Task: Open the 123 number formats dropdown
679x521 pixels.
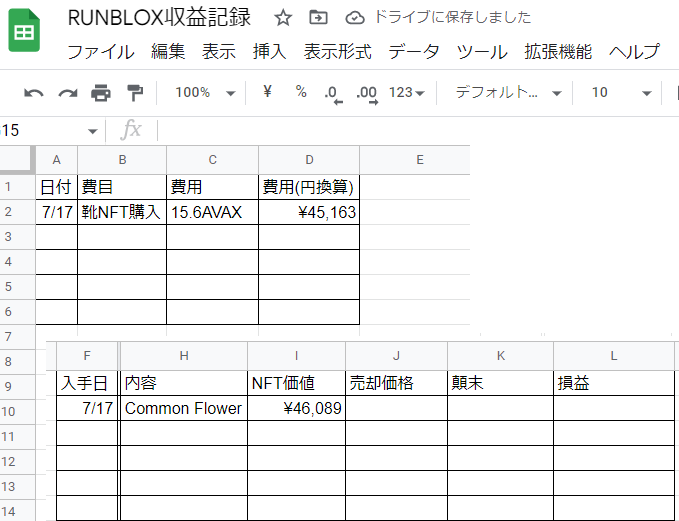Action: pos(407,92)
